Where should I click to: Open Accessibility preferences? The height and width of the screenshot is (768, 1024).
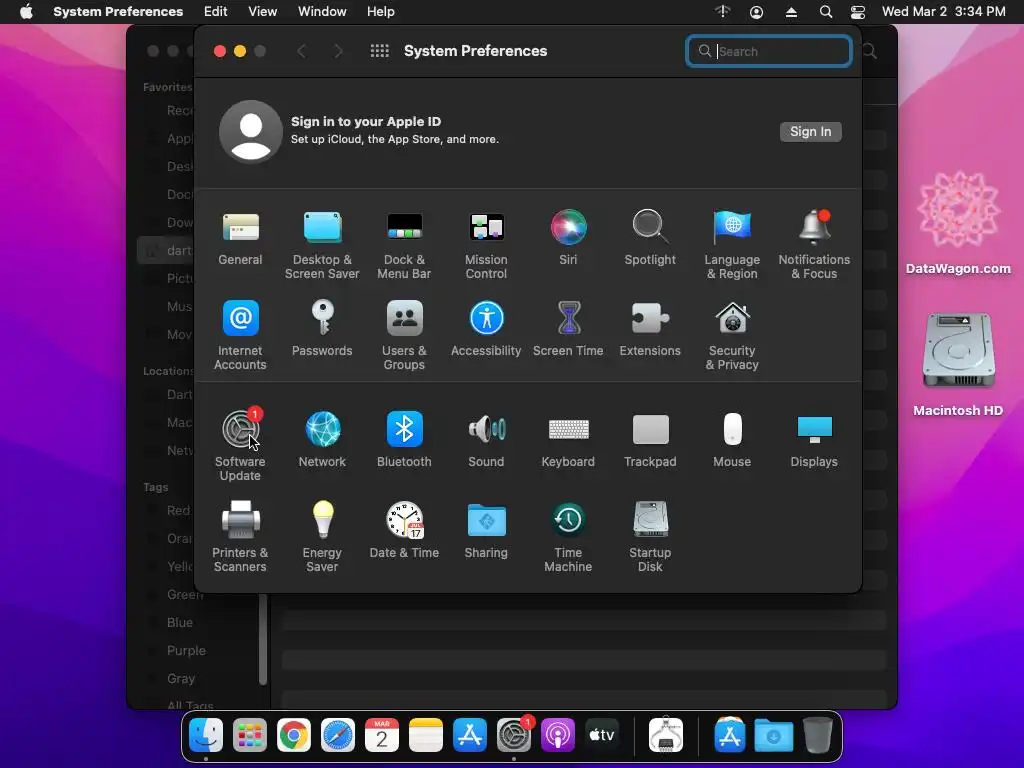[x=486, y=328]
